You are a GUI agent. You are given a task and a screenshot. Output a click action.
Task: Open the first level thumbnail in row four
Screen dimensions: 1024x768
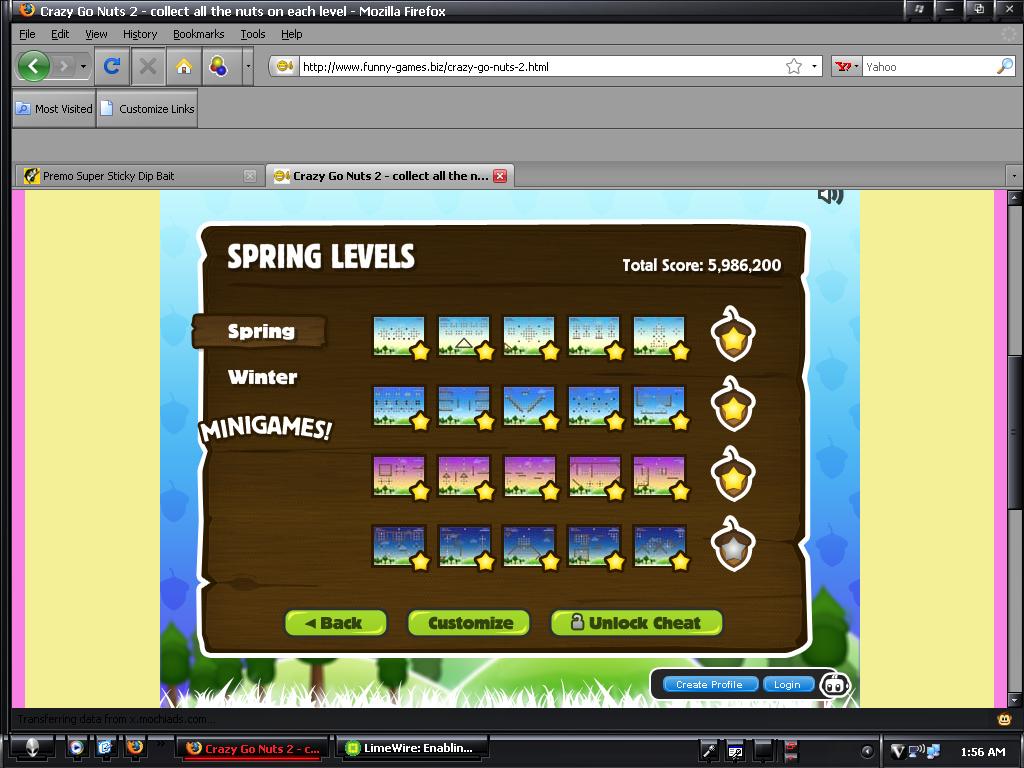click(399, 547)
